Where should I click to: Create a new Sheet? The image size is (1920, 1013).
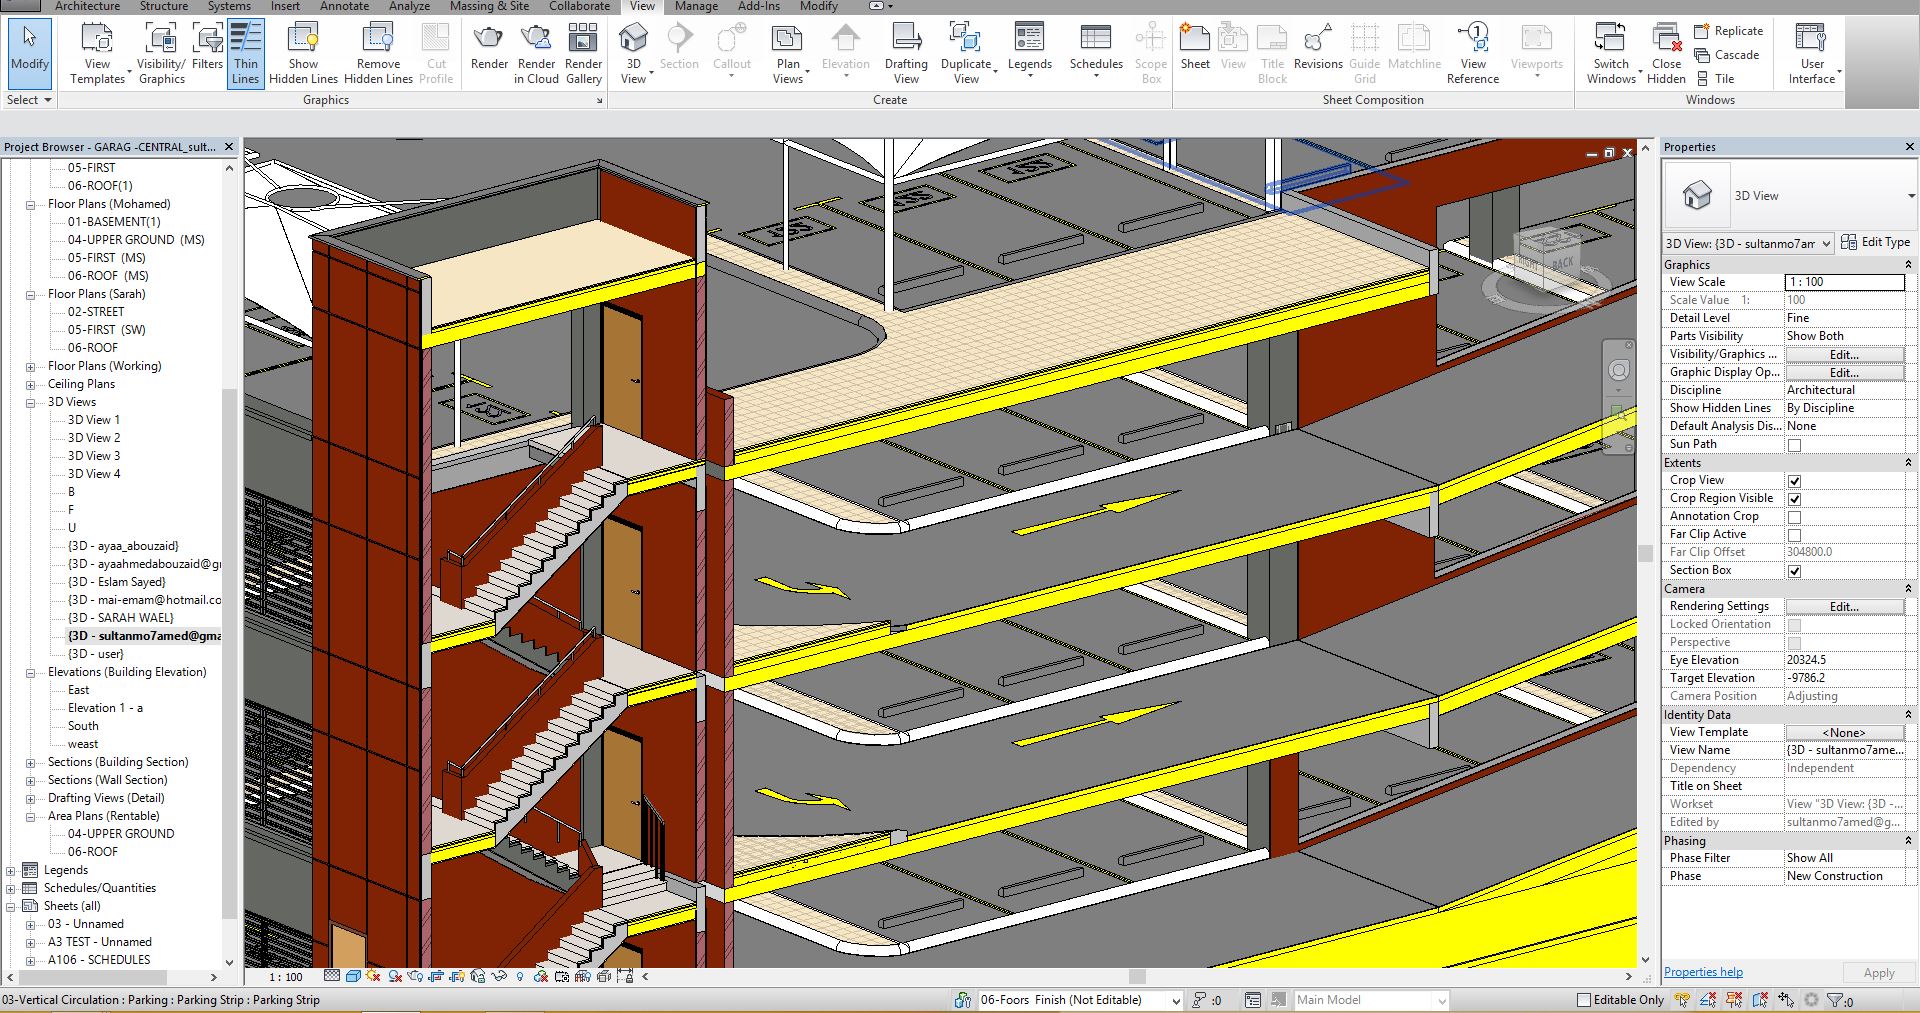pyautogui.click(x=1195, y=49)
